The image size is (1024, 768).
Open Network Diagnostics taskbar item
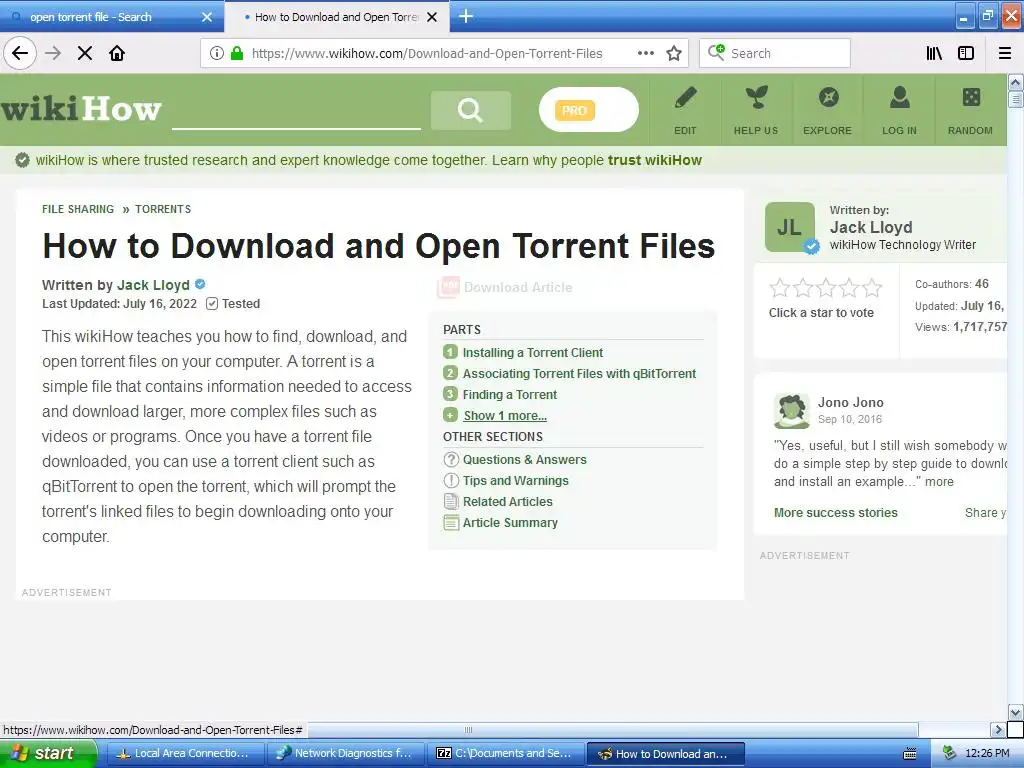pyautogui.click(x=345, y=754)
